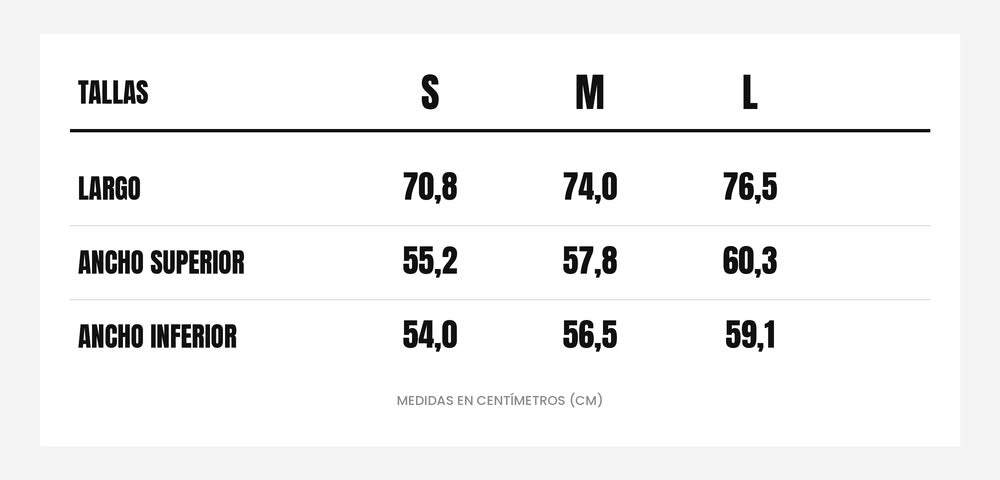1000x480 pixels.
Task: Click the MEDIDAS EN CENTÍMETROS (CM) note
Action: click(x=499, y=401)
